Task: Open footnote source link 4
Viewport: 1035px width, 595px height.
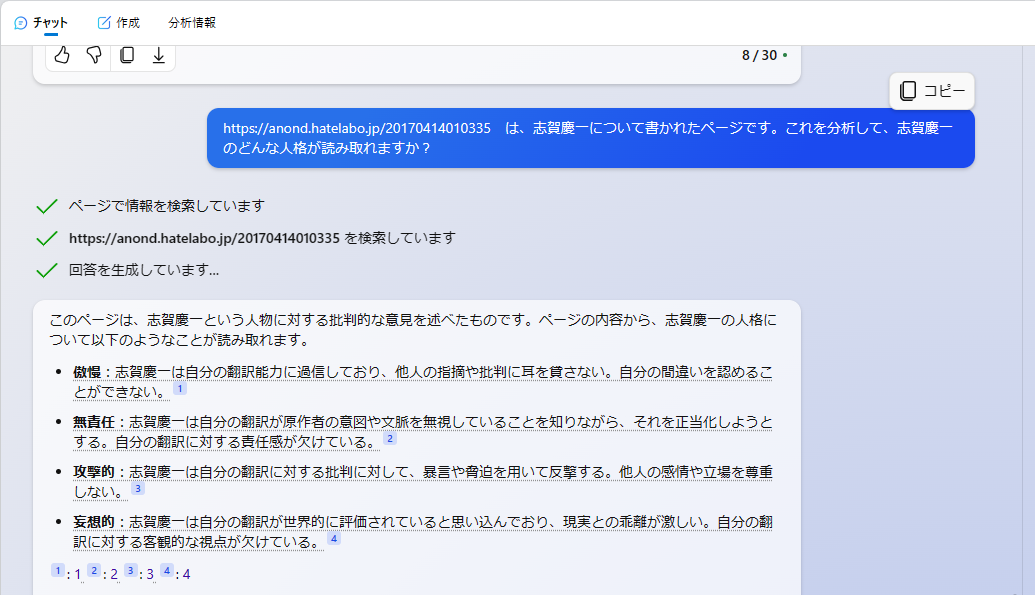Action: pyautogui.click(x=187, y=575)
